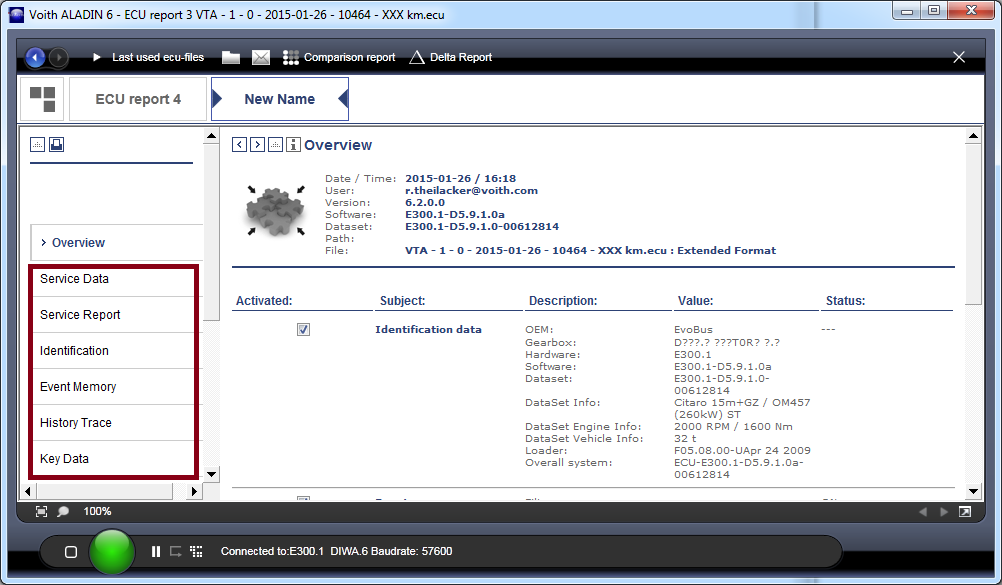Click the fit-to-screen icon near 100%

click(x=42, y=511)
